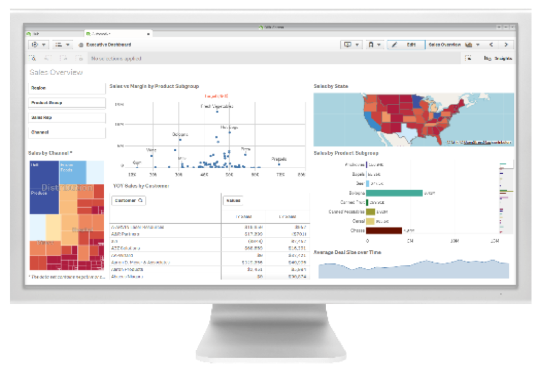Close the open app tab

(148, 34)
